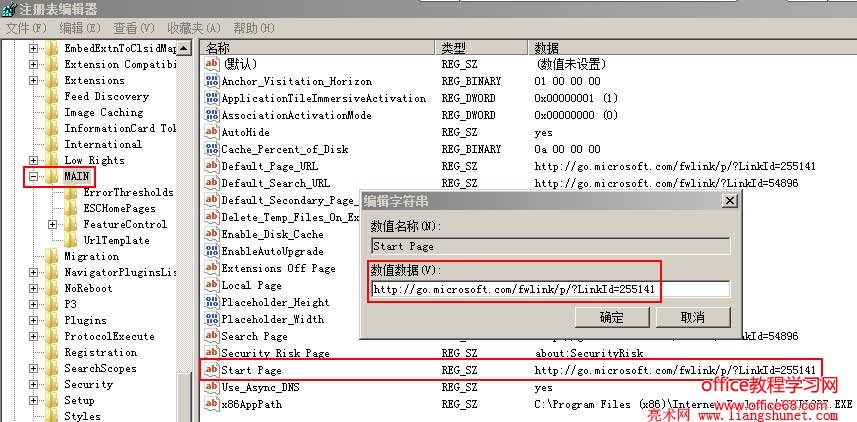857x422 pixels.
Task: Click string icon of Default_Page_URL
Action: click(212, 166)
